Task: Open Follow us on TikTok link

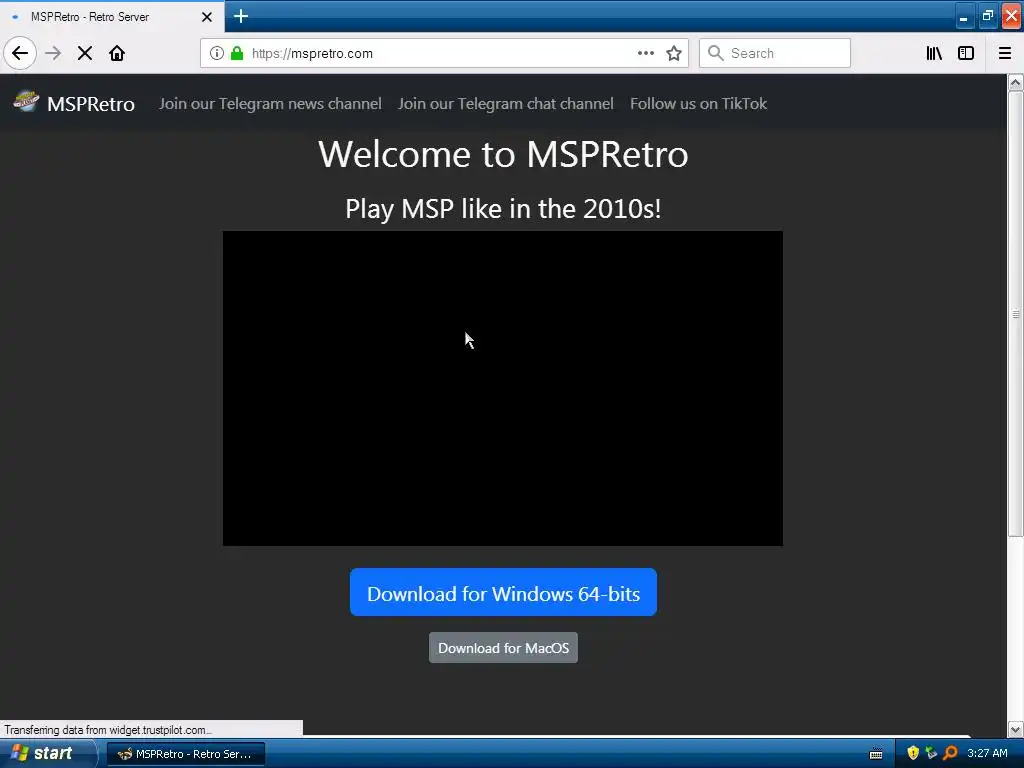Action: (699, 104)
